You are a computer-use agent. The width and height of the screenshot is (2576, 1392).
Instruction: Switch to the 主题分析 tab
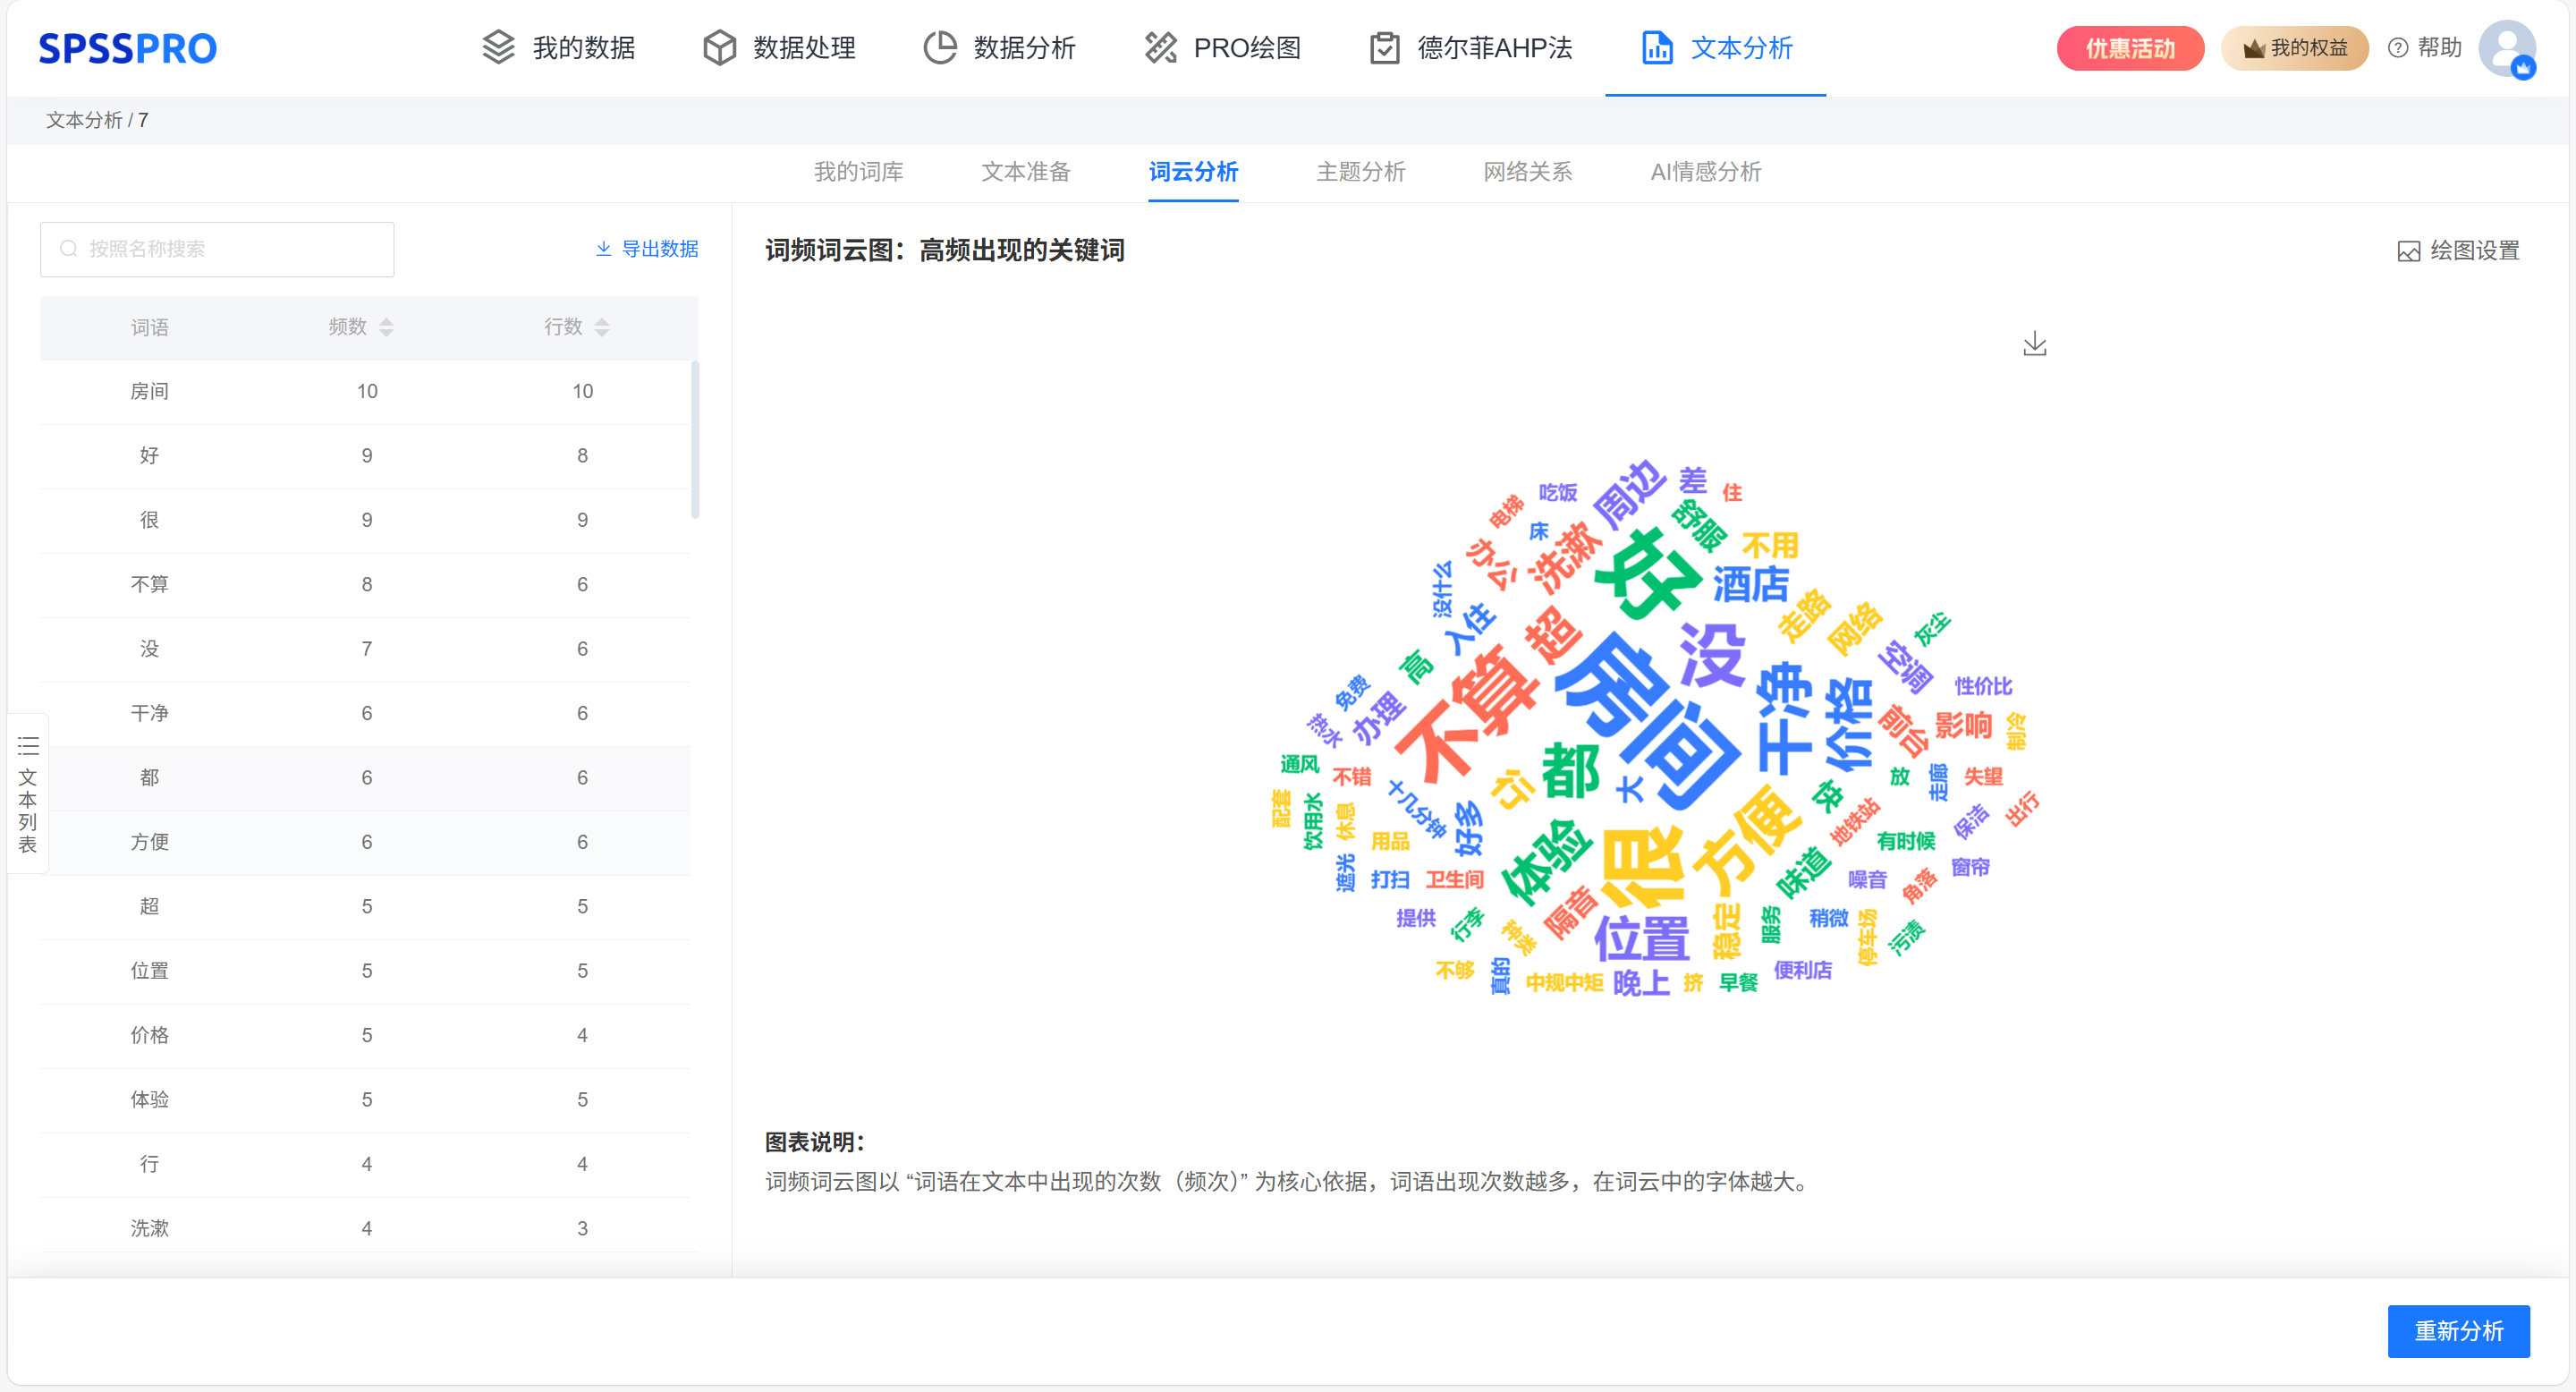pyautogui.click(x=1360, y=172)
